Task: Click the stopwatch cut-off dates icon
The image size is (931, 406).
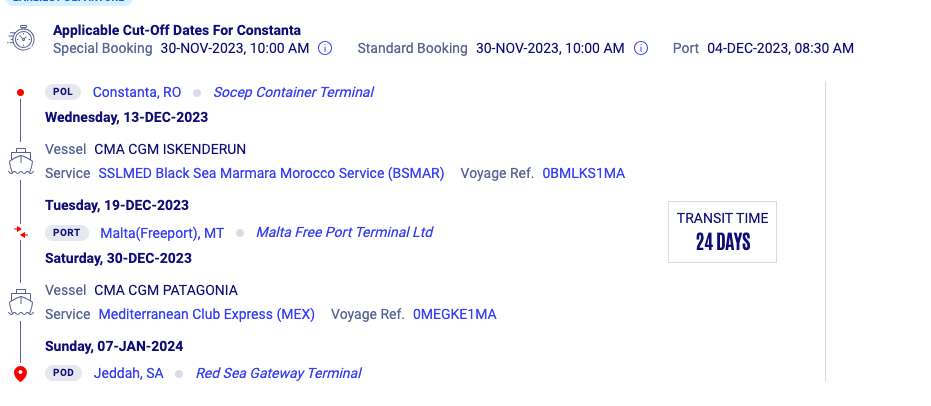Action: (21, 39)
